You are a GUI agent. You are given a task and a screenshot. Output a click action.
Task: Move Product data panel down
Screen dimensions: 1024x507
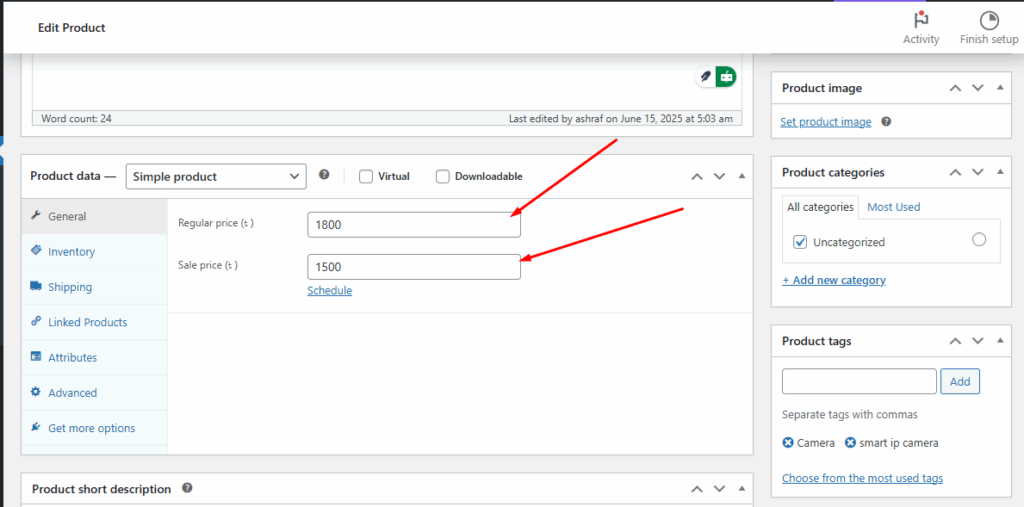click(720, 176)
